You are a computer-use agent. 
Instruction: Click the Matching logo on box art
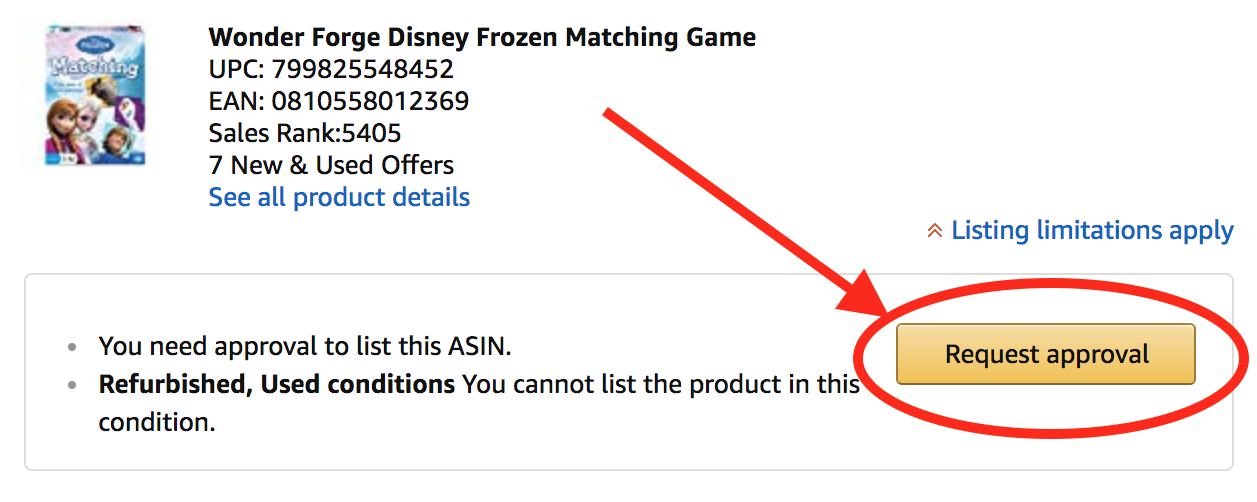tap(92, 69)
